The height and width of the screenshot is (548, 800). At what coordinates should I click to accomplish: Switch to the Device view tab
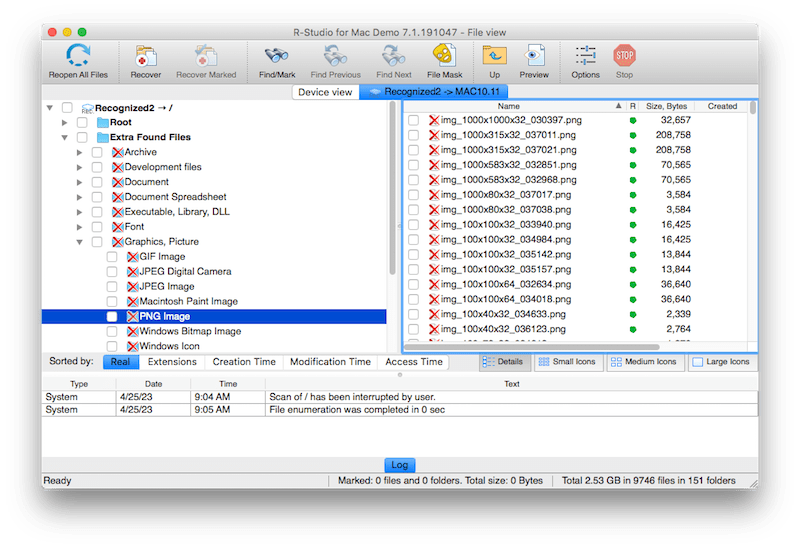325,92
